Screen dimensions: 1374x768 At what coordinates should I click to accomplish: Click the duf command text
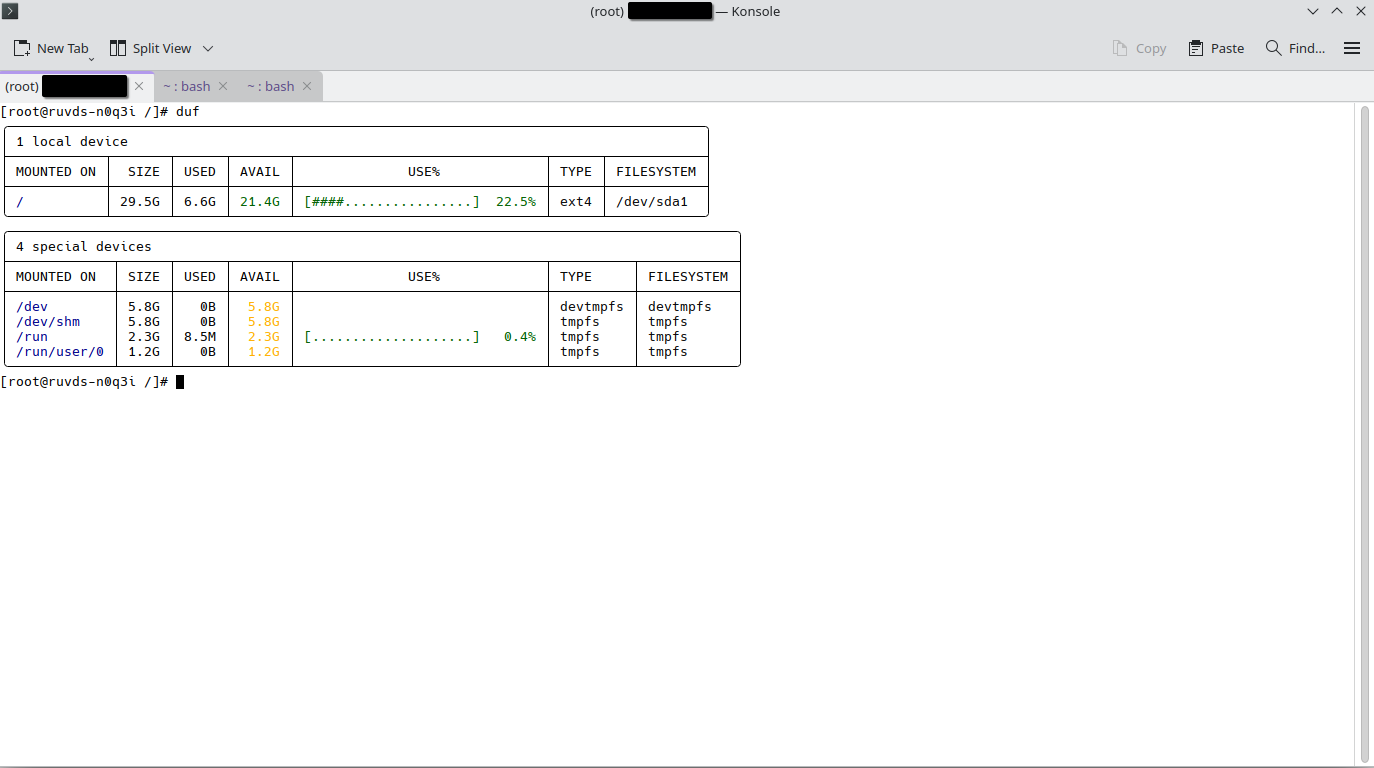tap(188, 112)
